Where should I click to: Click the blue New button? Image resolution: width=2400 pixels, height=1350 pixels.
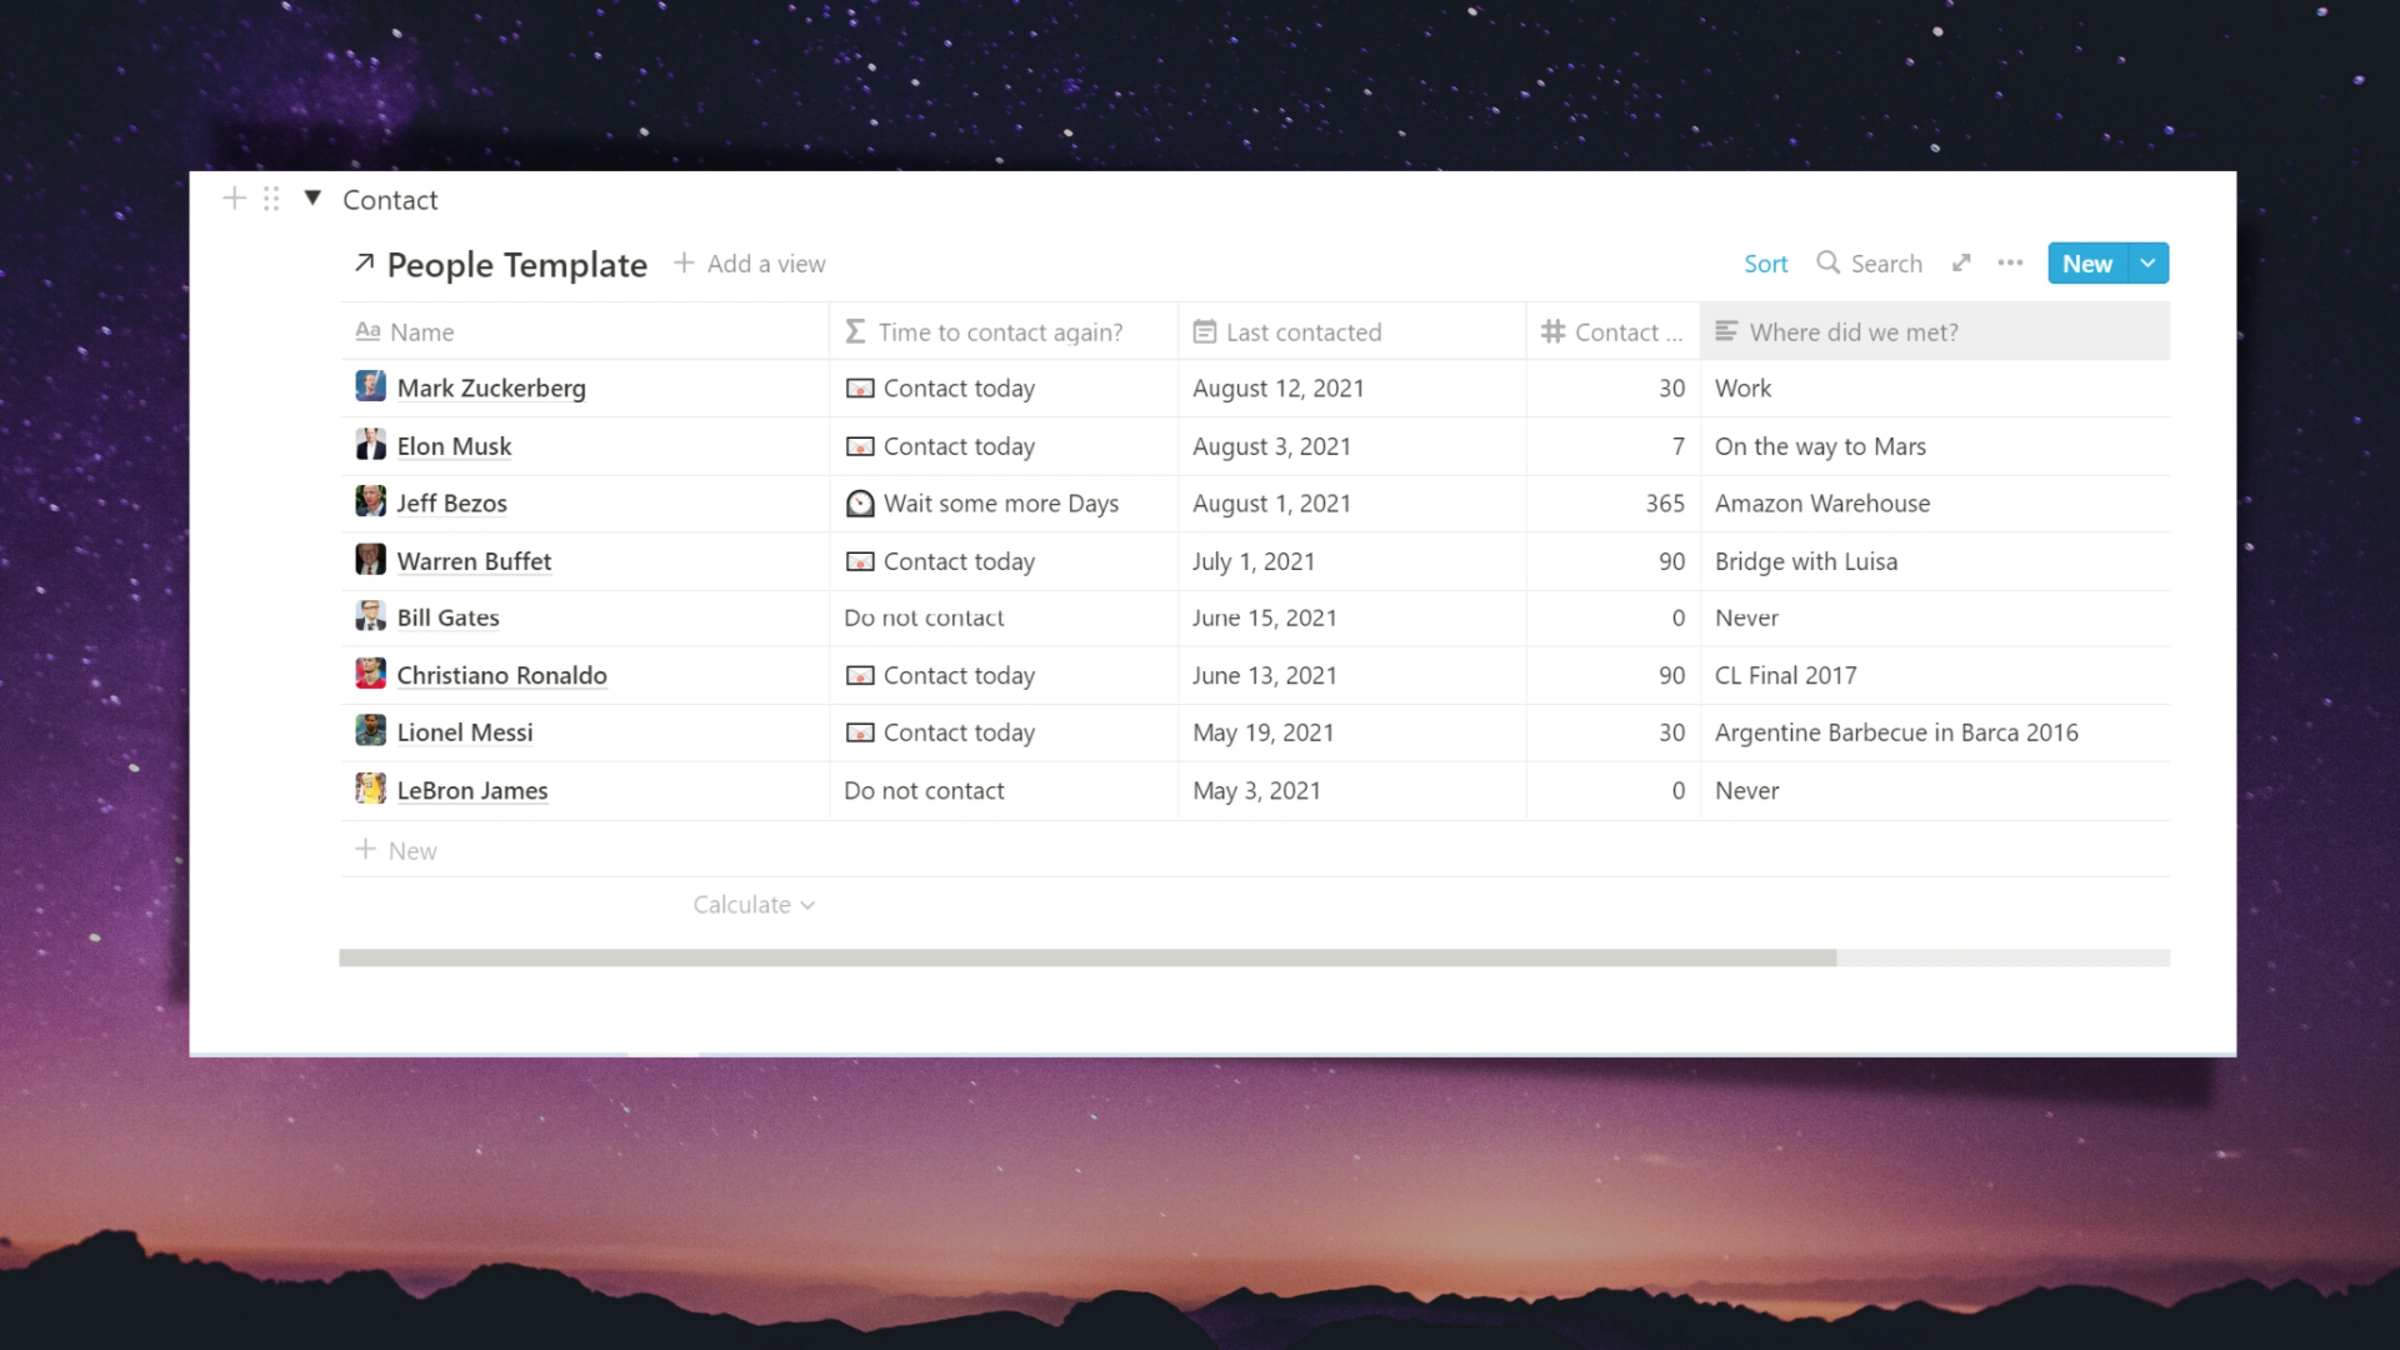click(2088, 263)
